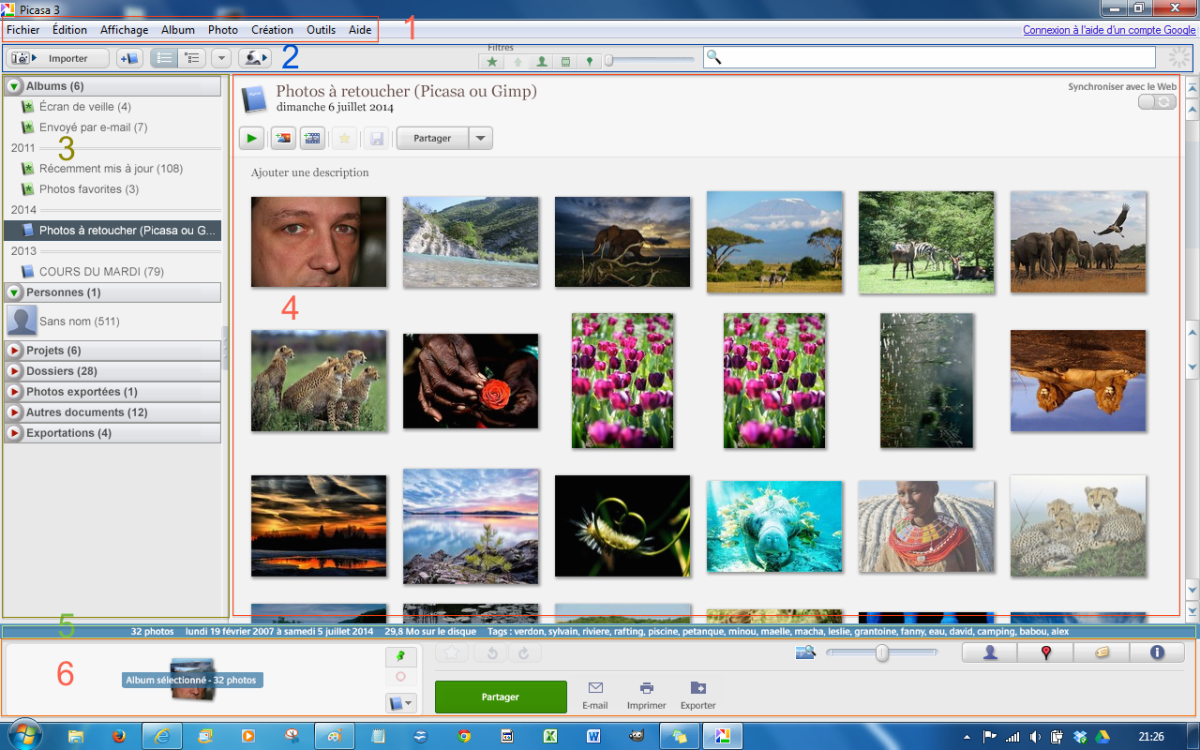Select the Kilimanjaro mountain thumbnail
This screenshot has height=750, width=1200.
coord(774,241)
